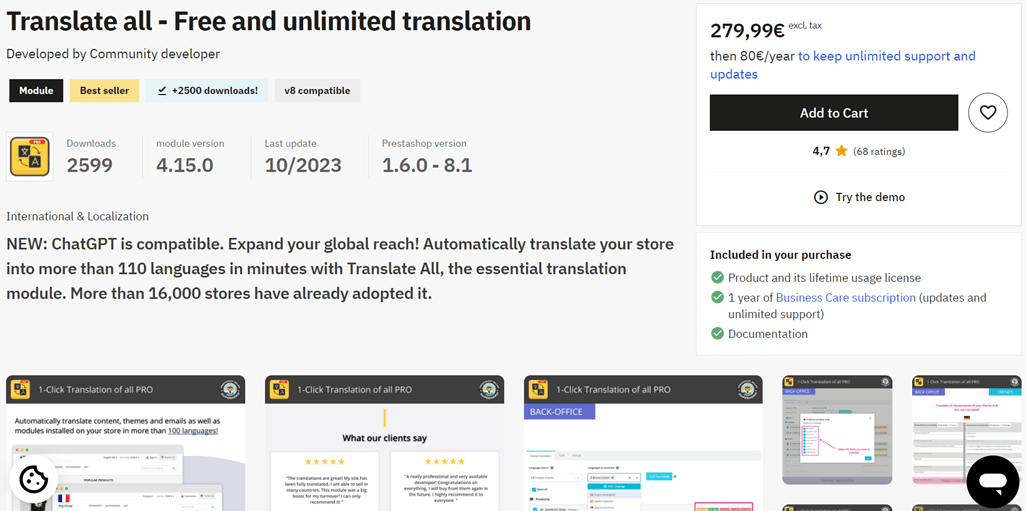Open the large BACK-OFFICE screenshot
1026x511 pixels.
coord(643,443)
